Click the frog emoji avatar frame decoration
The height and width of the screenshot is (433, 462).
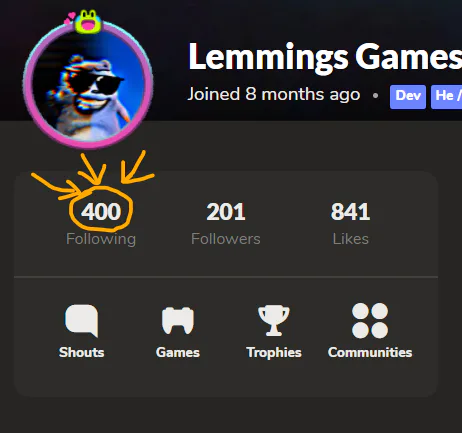click(87, 22)
